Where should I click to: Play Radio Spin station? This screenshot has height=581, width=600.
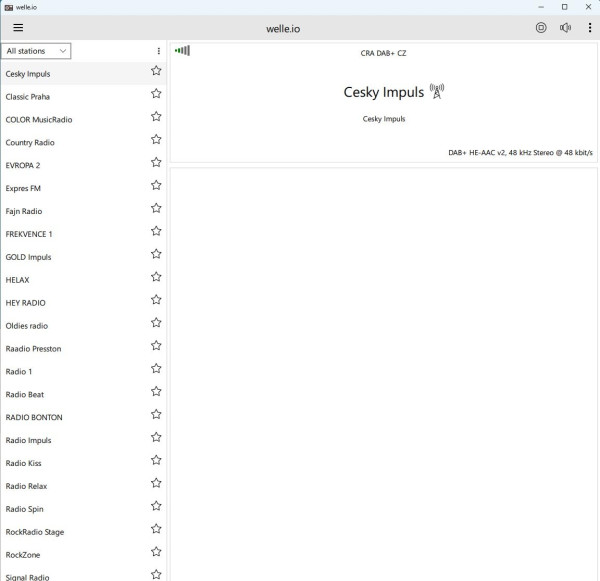click(x=83, y=509)
